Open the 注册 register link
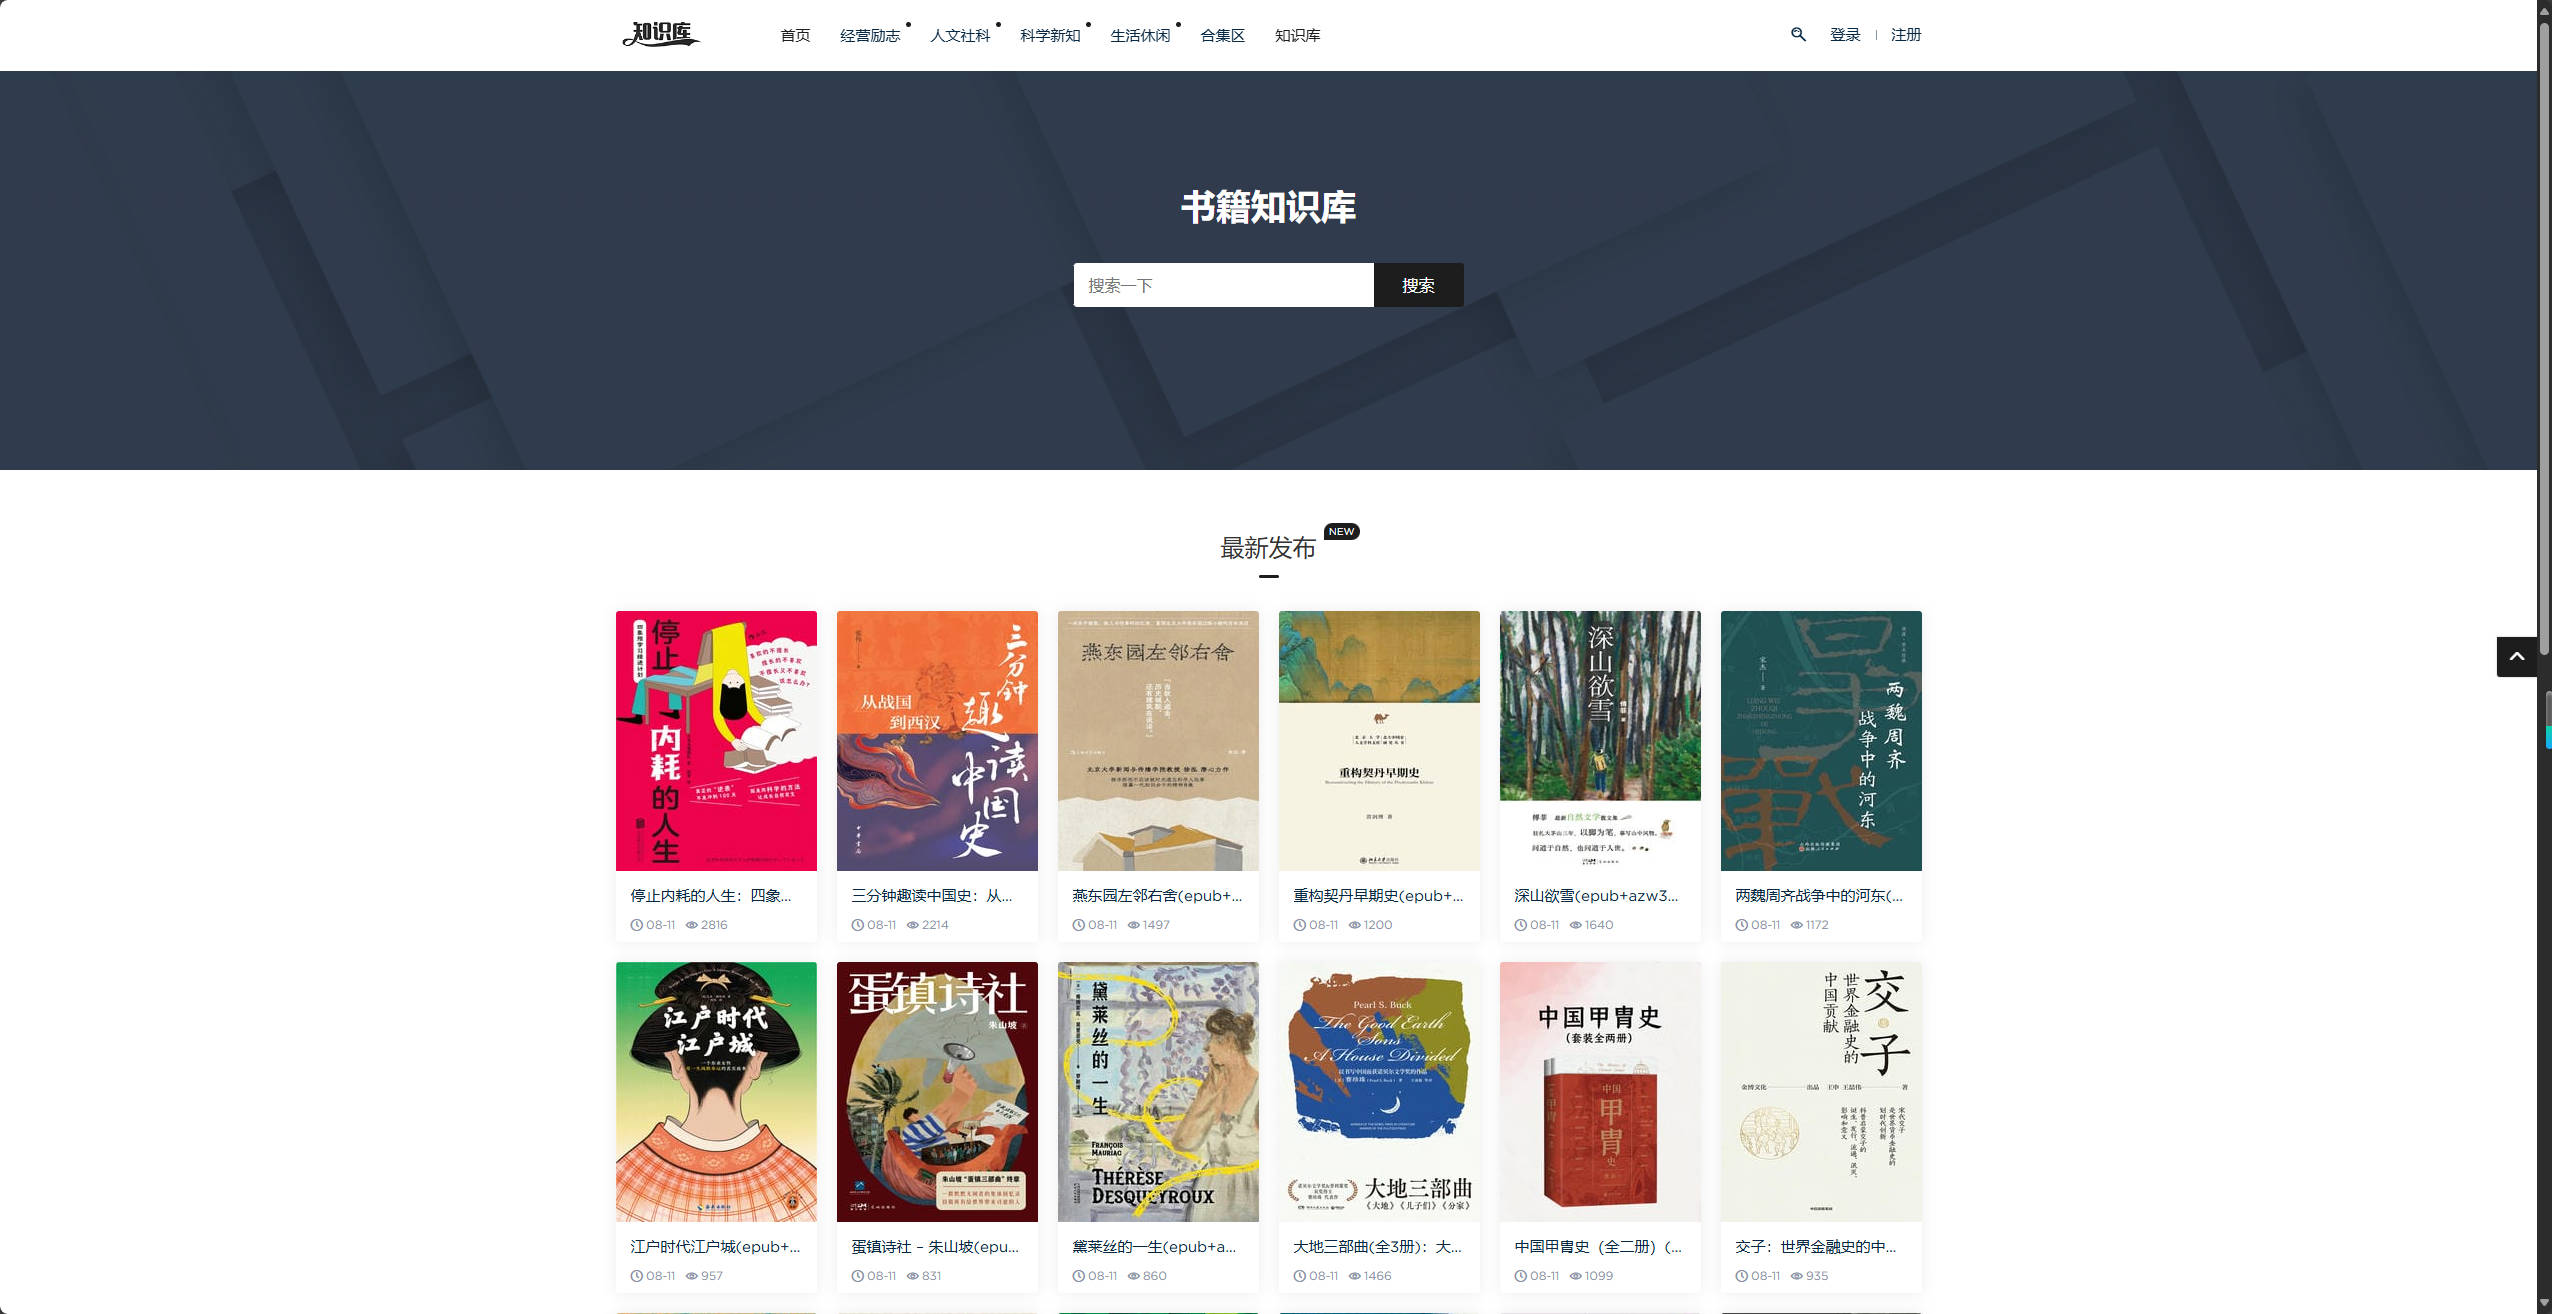The width and height of the screenshot is (2552, 1314). click(x=1906, y=35)
